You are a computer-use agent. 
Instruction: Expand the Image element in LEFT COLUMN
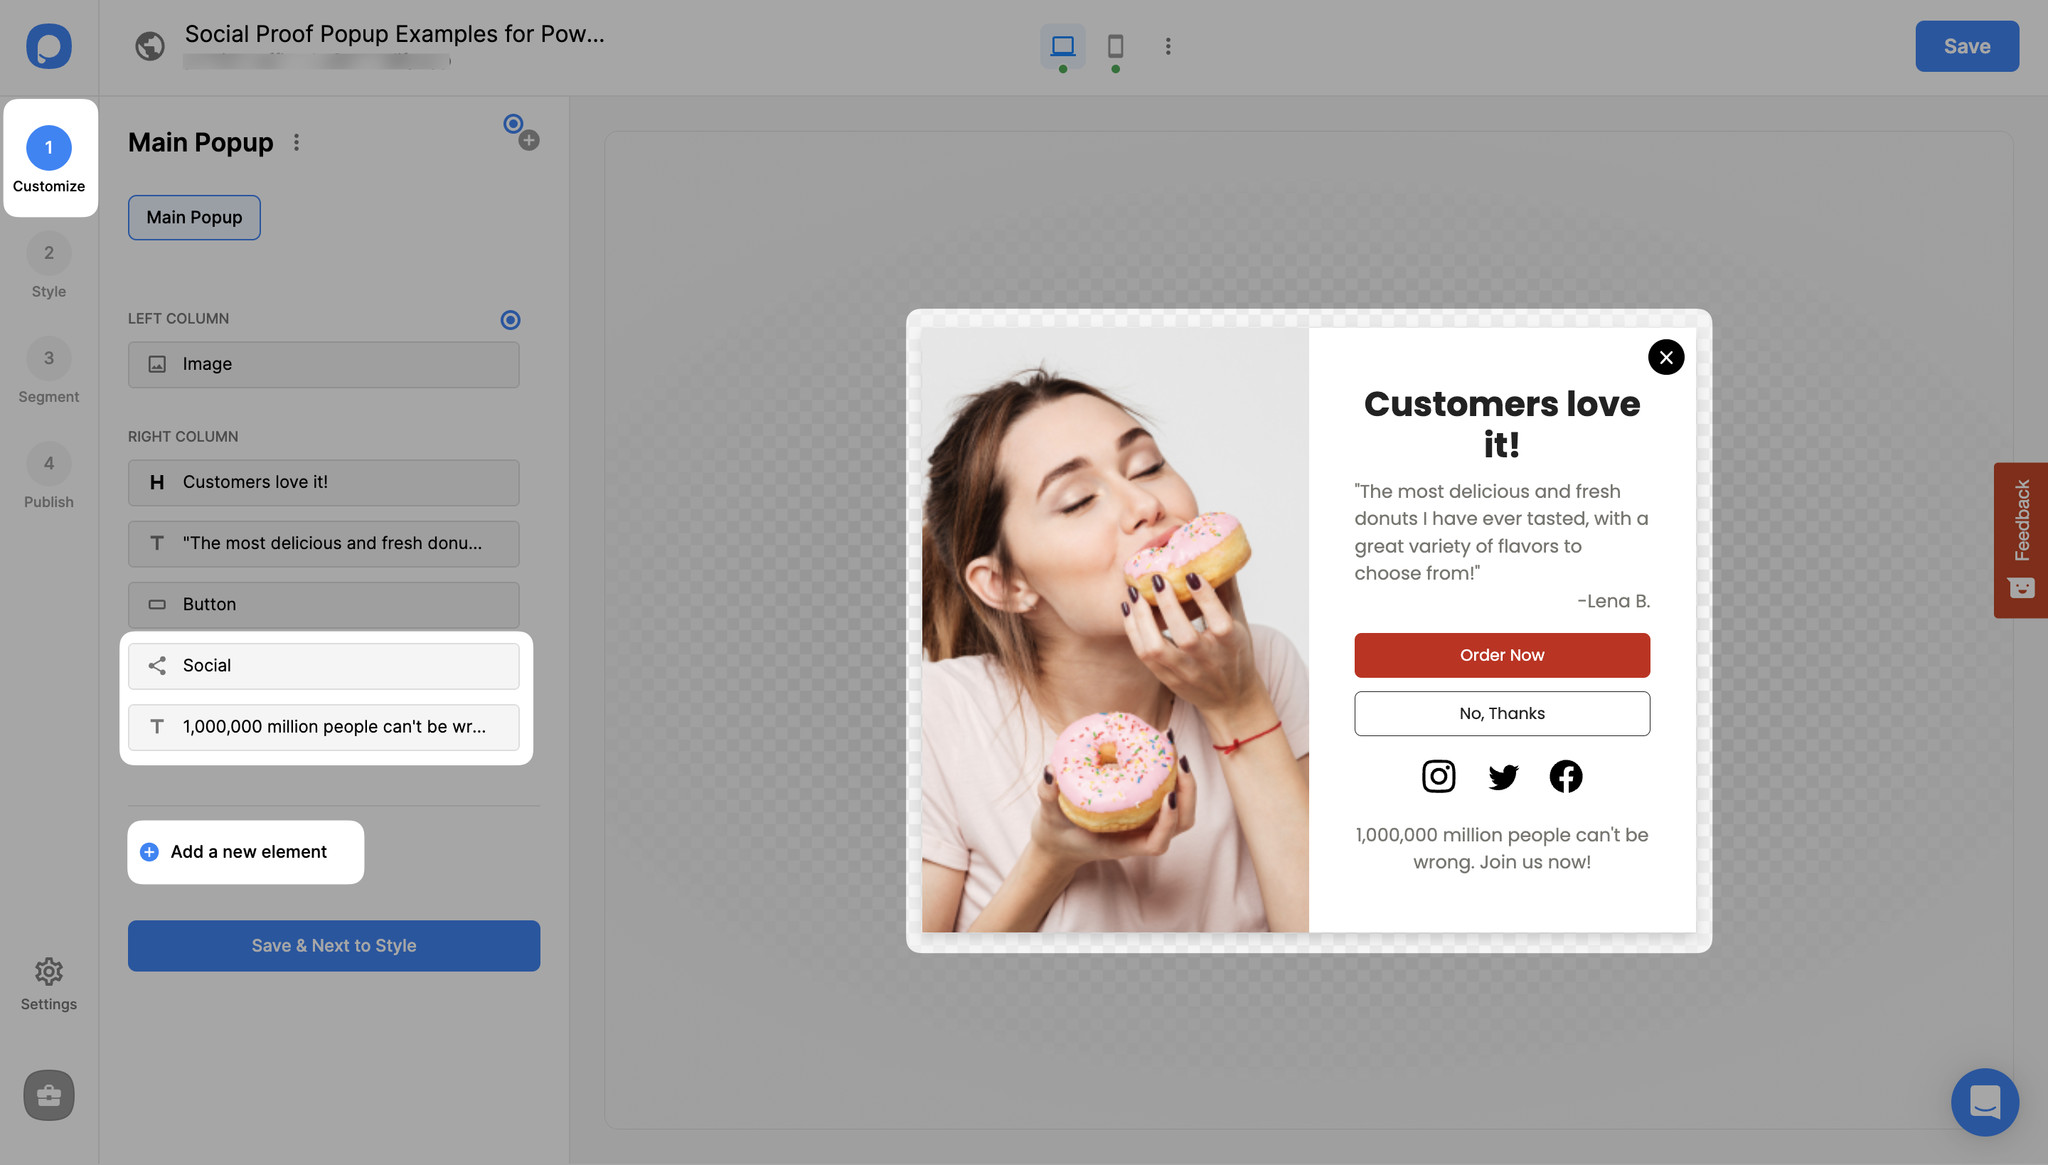324,363
